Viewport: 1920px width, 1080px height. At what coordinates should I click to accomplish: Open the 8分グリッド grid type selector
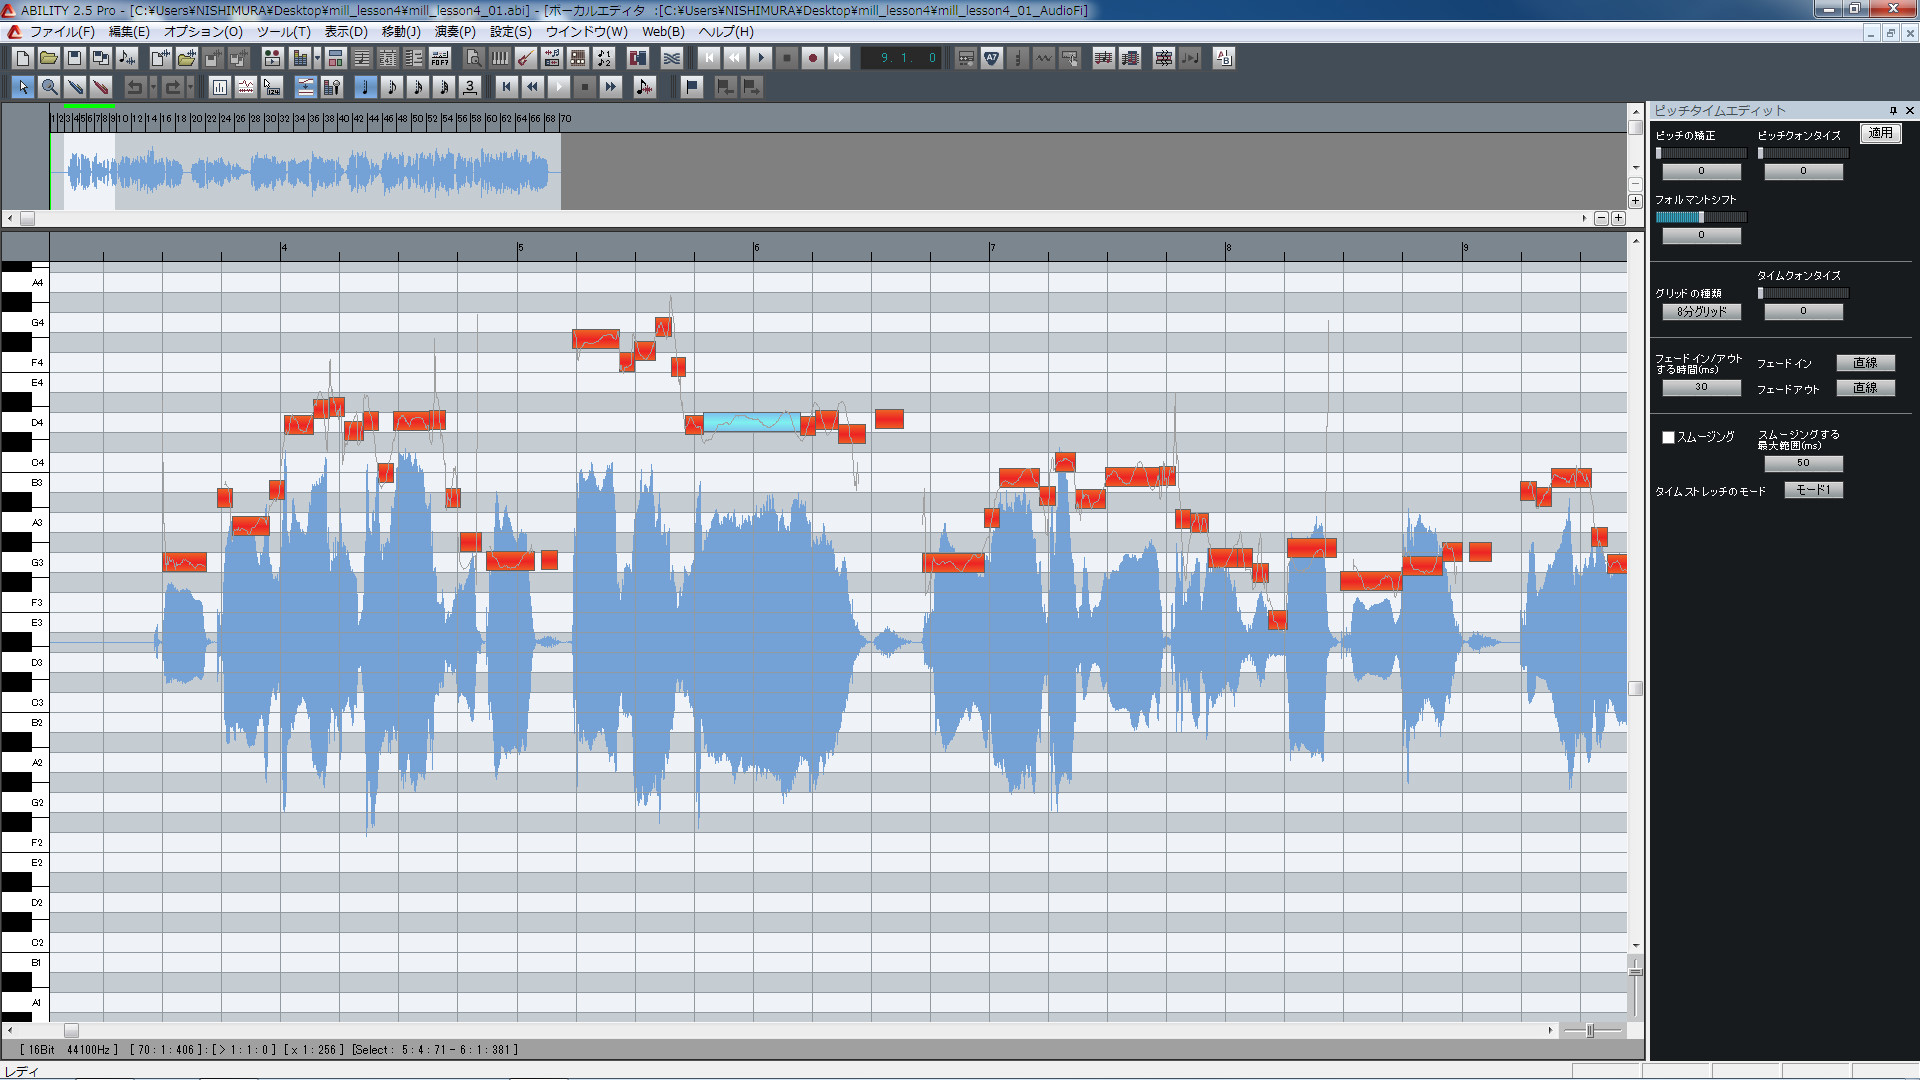[1701, 312]
